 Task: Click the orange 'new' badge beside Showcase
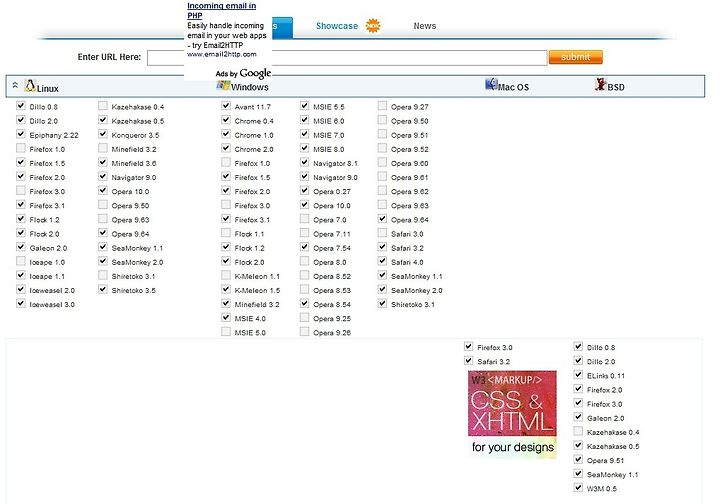pyautogui.click(x=373, y=26)
